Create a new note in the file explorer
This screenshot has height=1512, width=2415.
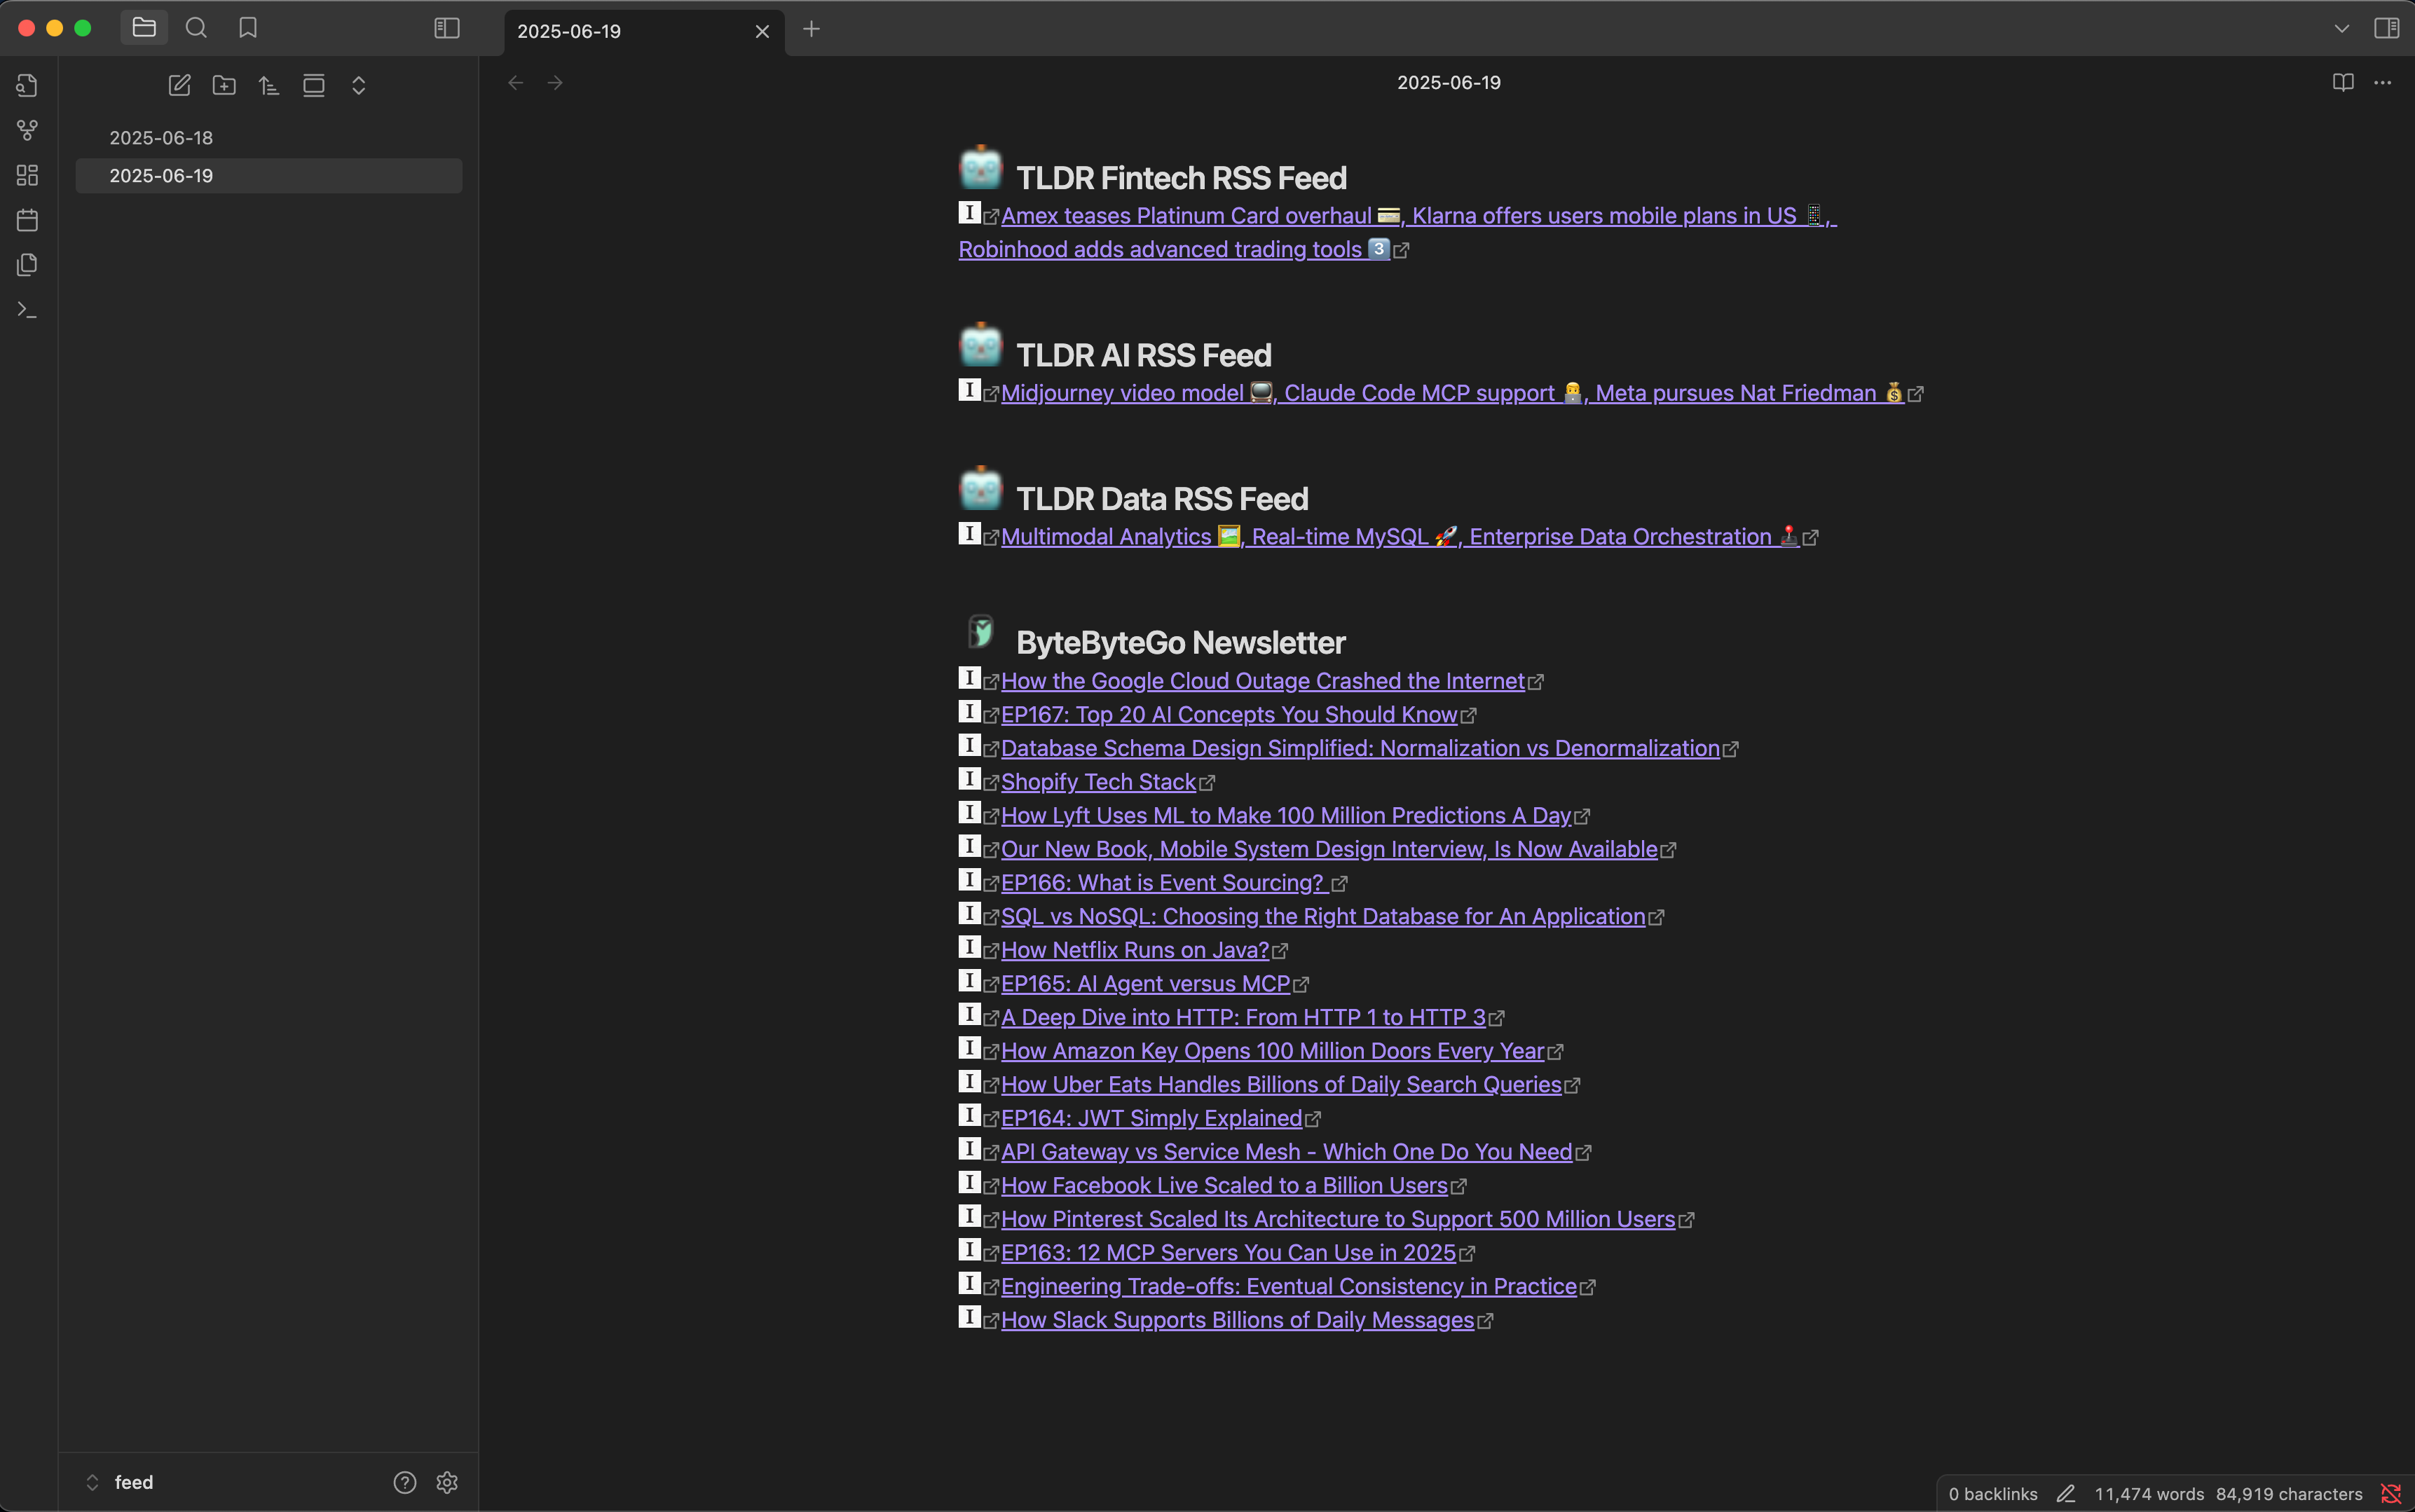pyautogui.click(x=179, y=85)
